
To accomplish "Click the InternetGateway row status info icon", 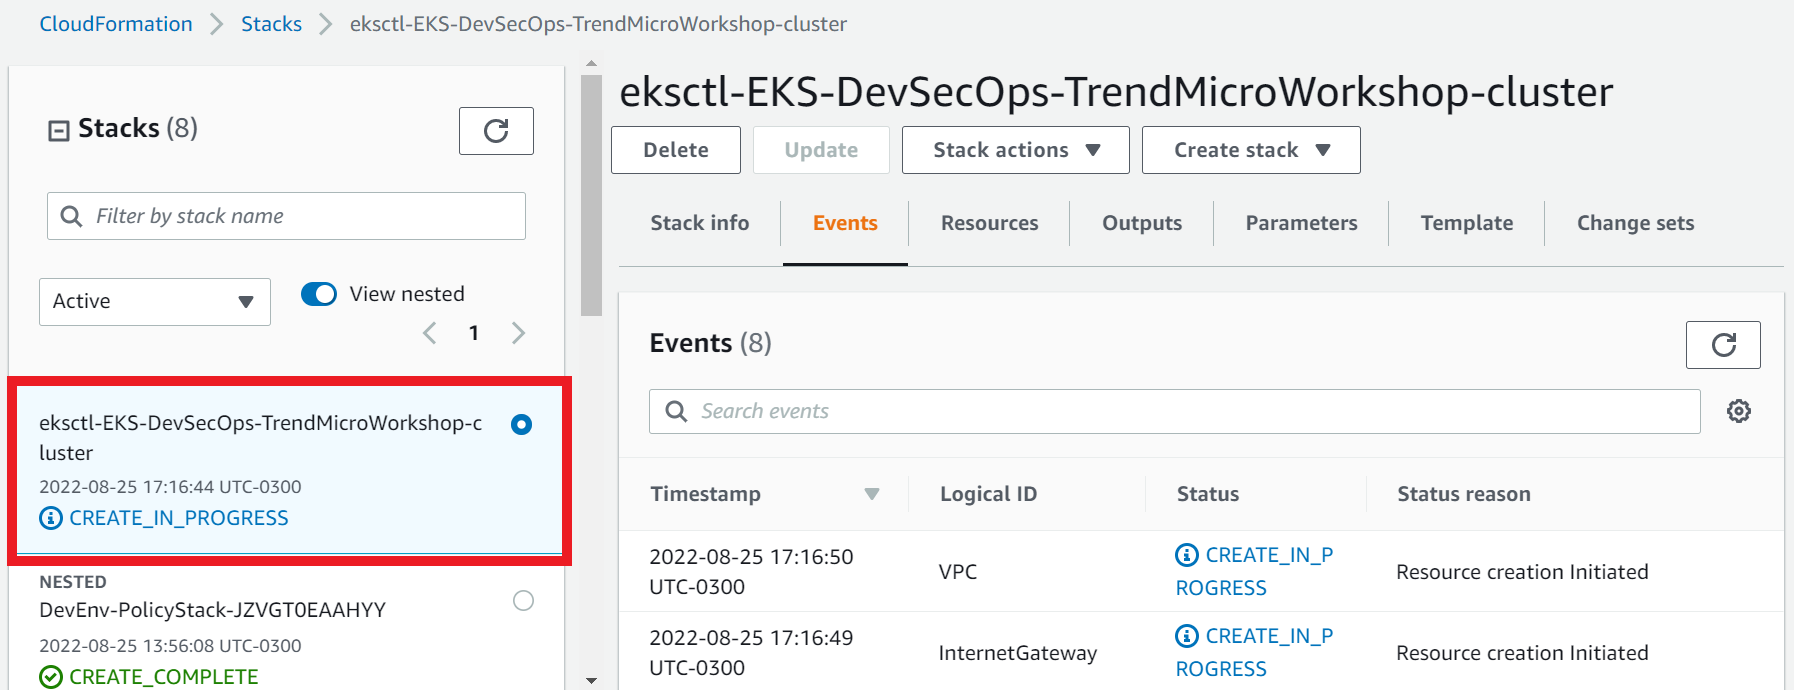I will [x=1187, y=636].
